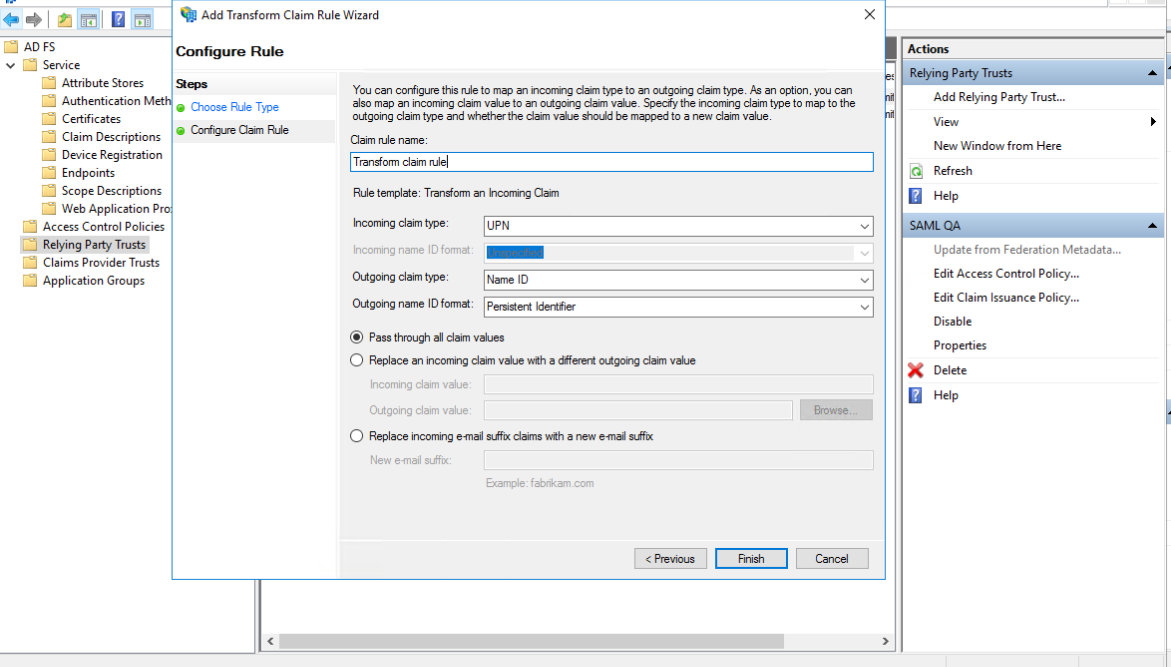Collapse the Relying Party Trusts actions section
This screenshot has height=667, width=1171.
1152,73
